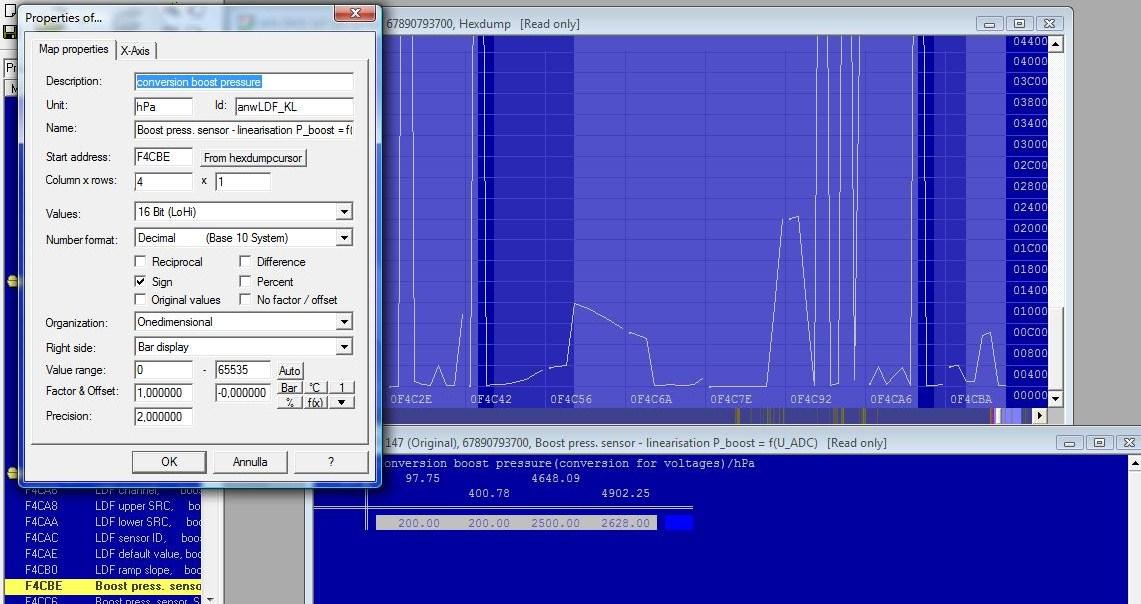Select the F4CA8 LDF upper SRC row

(x=103, y=506)
